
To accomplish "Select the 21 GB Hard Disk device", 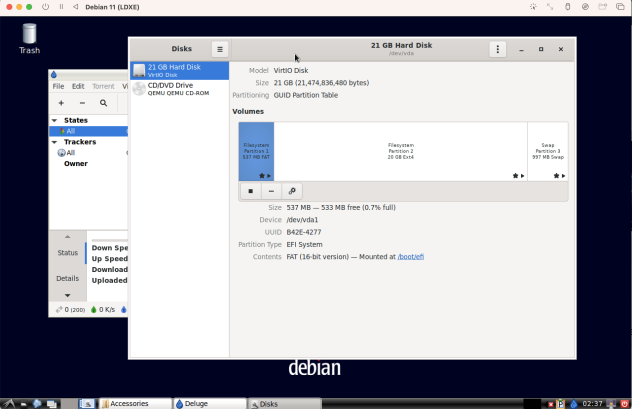I will coord(180,70).
